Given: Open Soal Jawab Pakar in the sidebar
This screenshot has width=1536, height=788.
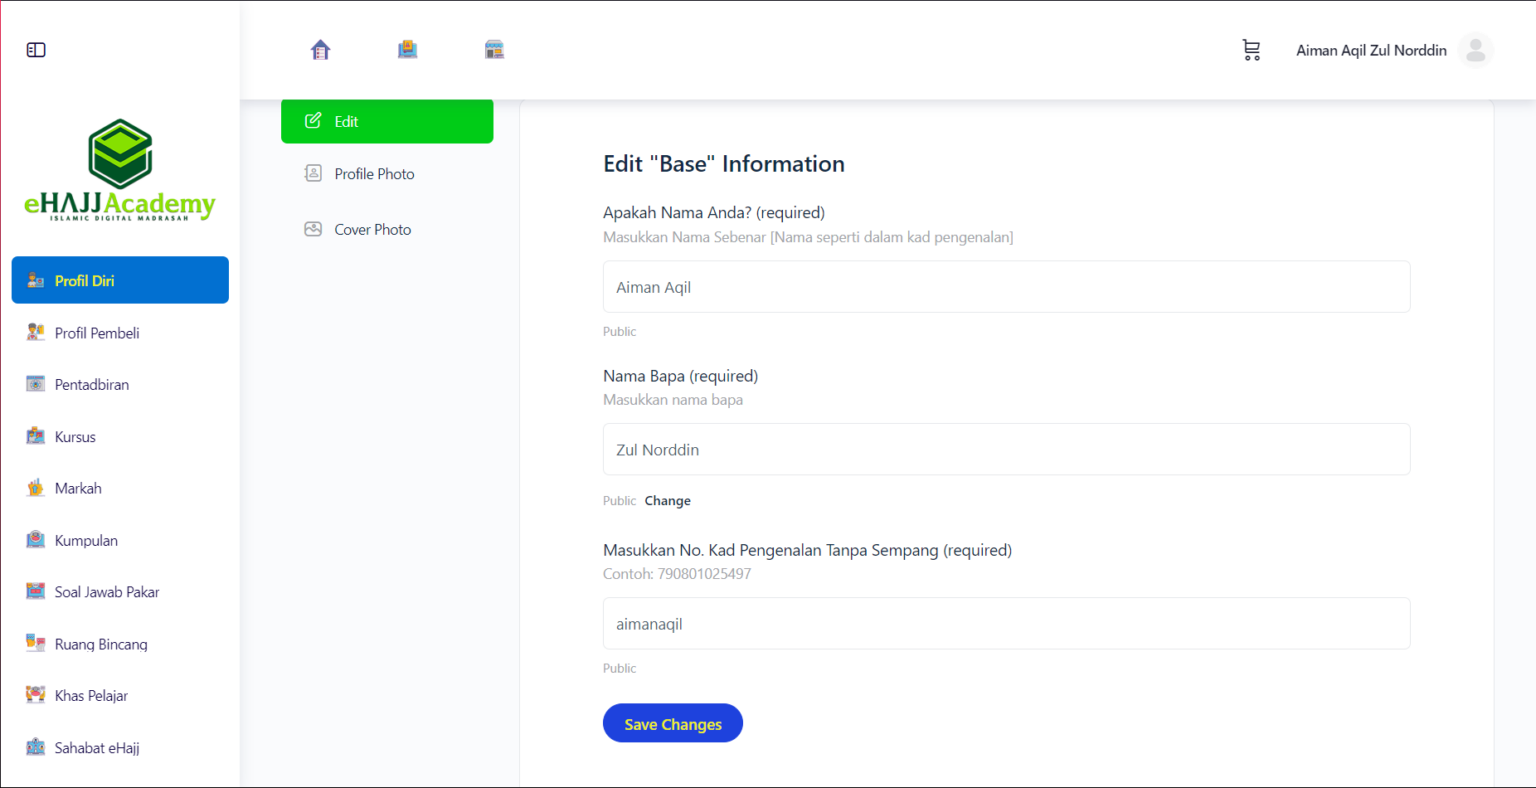Looking at the screenshot, I should pos(107,592).
